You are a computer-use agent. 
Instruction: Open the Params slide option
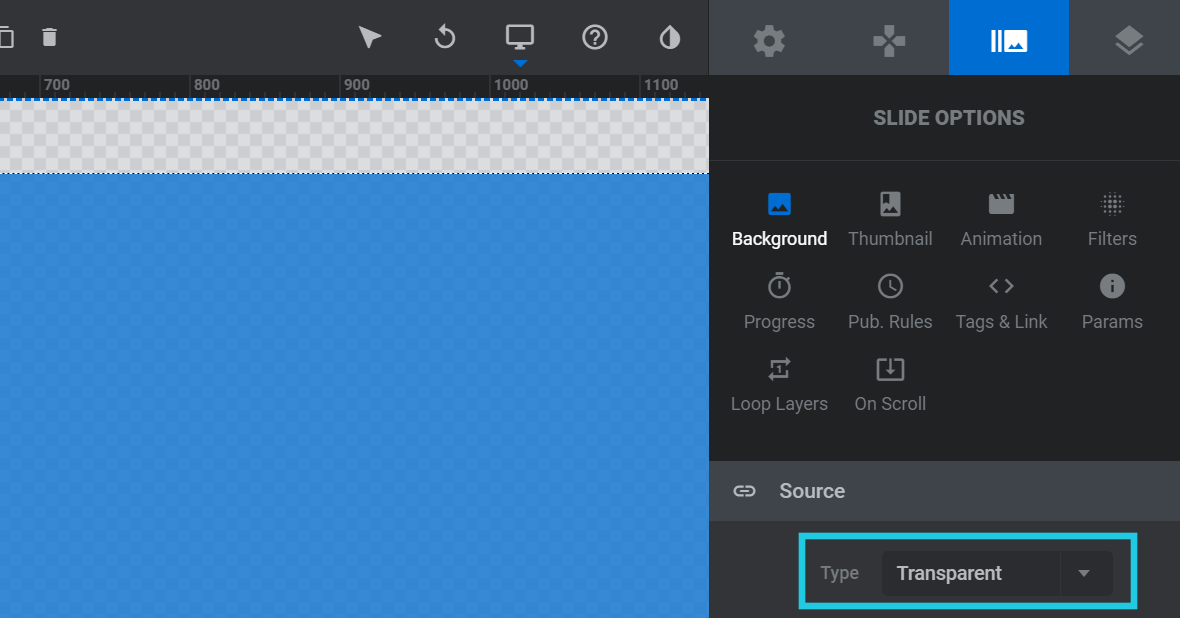1112,302
